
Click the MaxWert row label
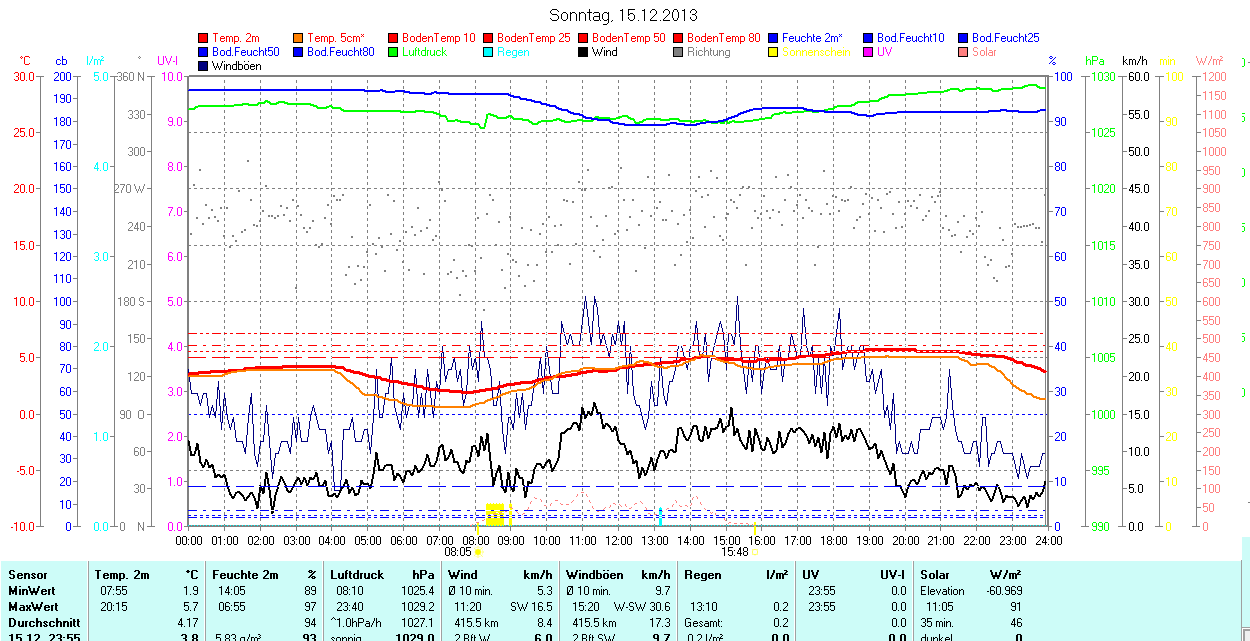coord(31,607)
